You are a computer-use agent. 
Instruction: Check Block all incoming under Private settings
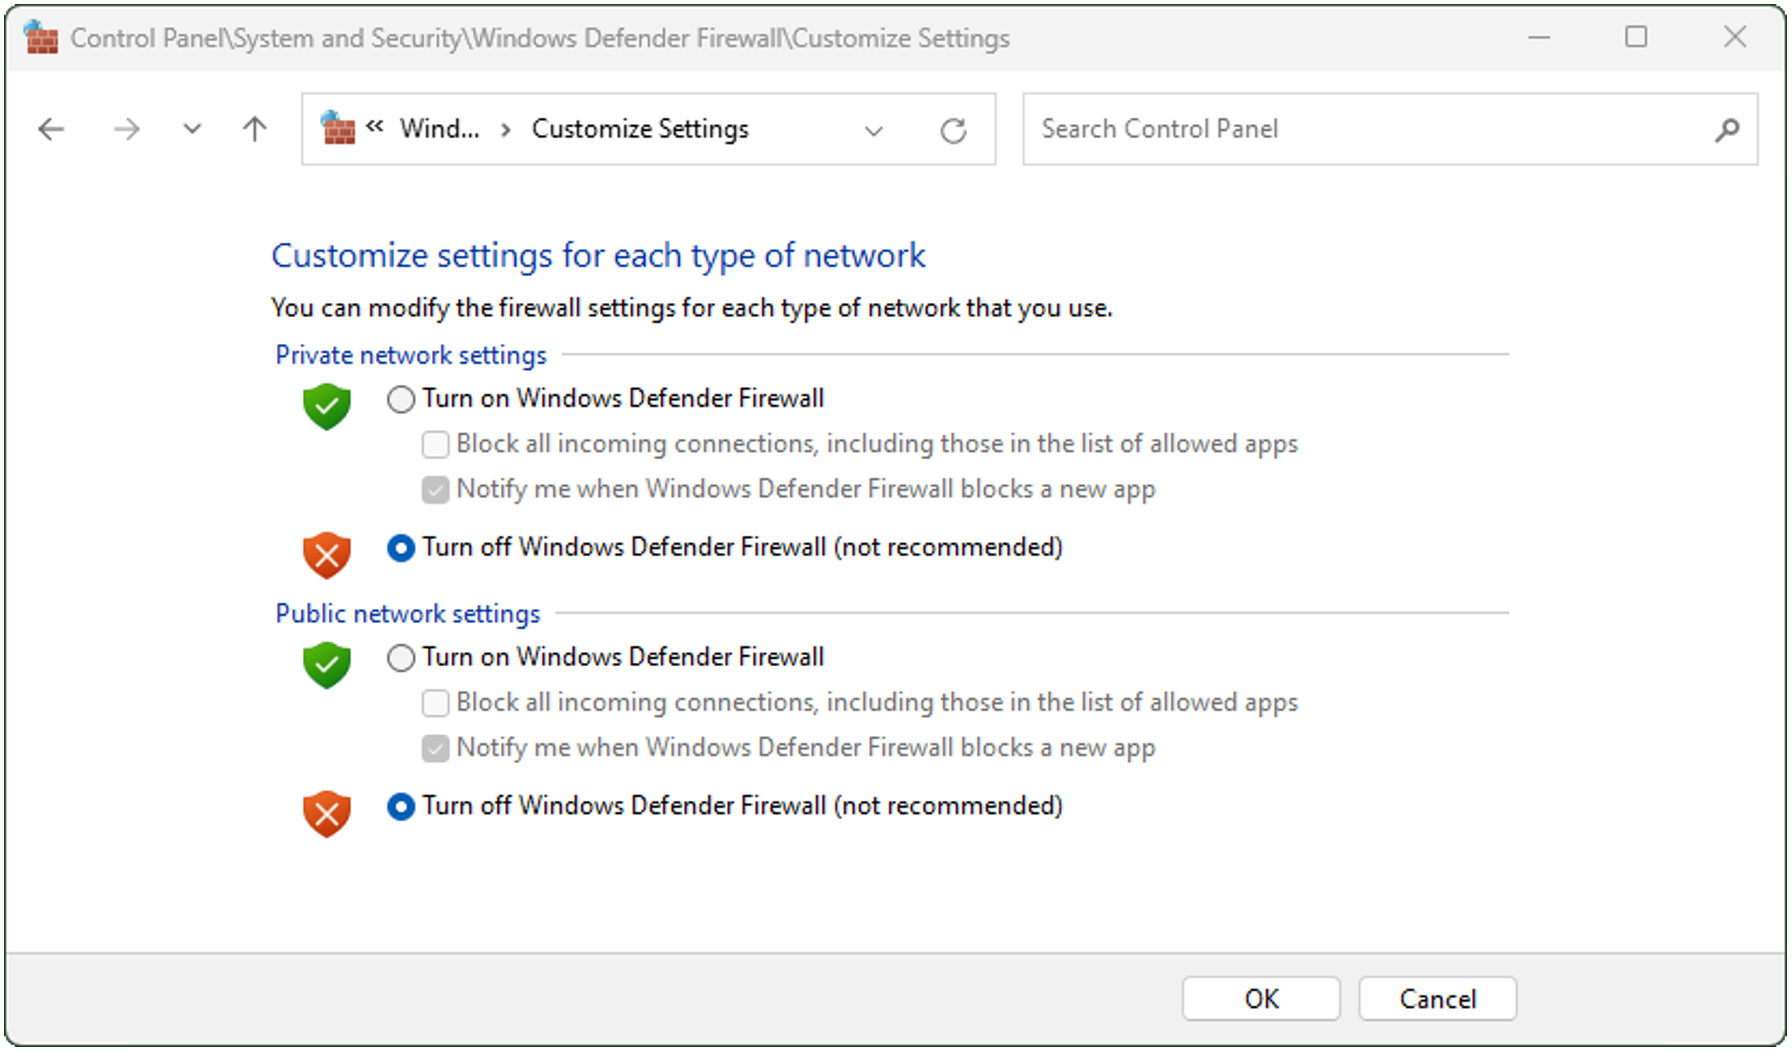click(435, 444)
